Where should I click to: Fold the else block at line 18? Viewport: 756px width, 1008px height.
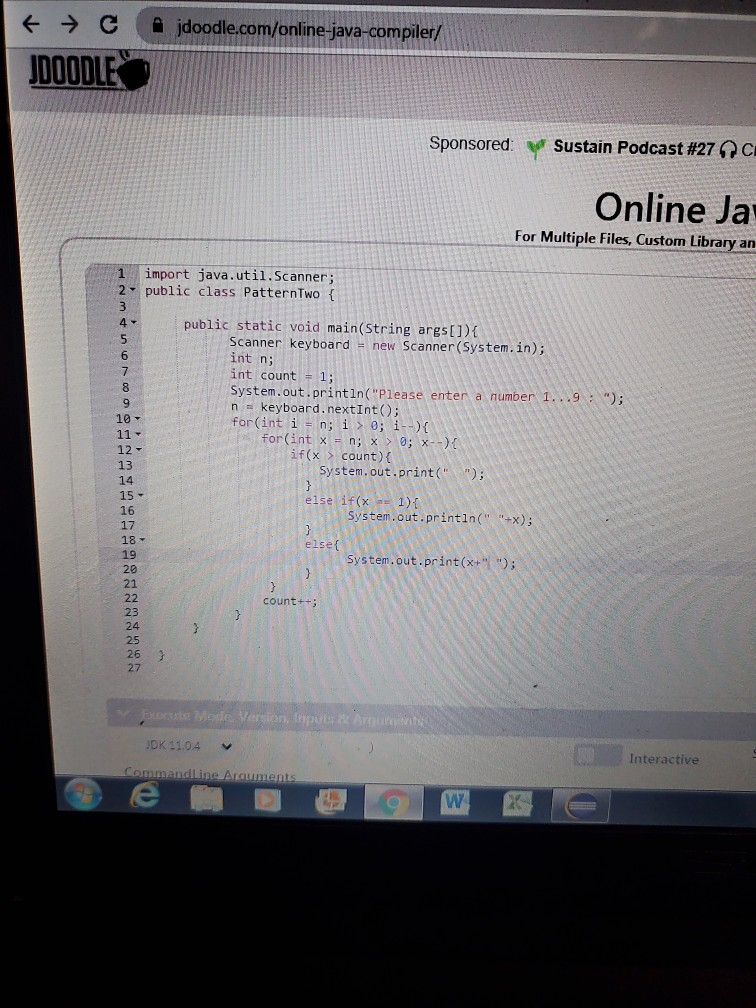click(143, 540)
